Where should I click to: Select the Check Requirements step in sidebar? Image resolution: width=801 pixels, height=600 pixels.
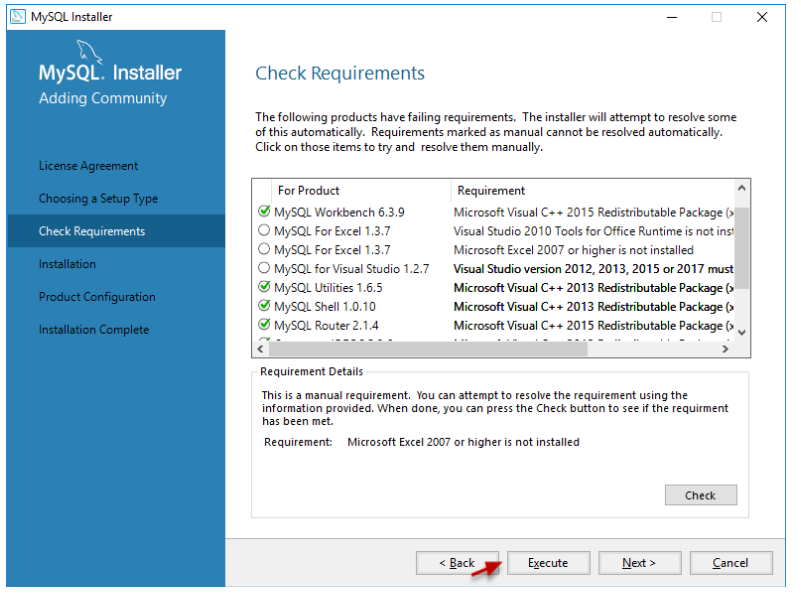point(116,231)
